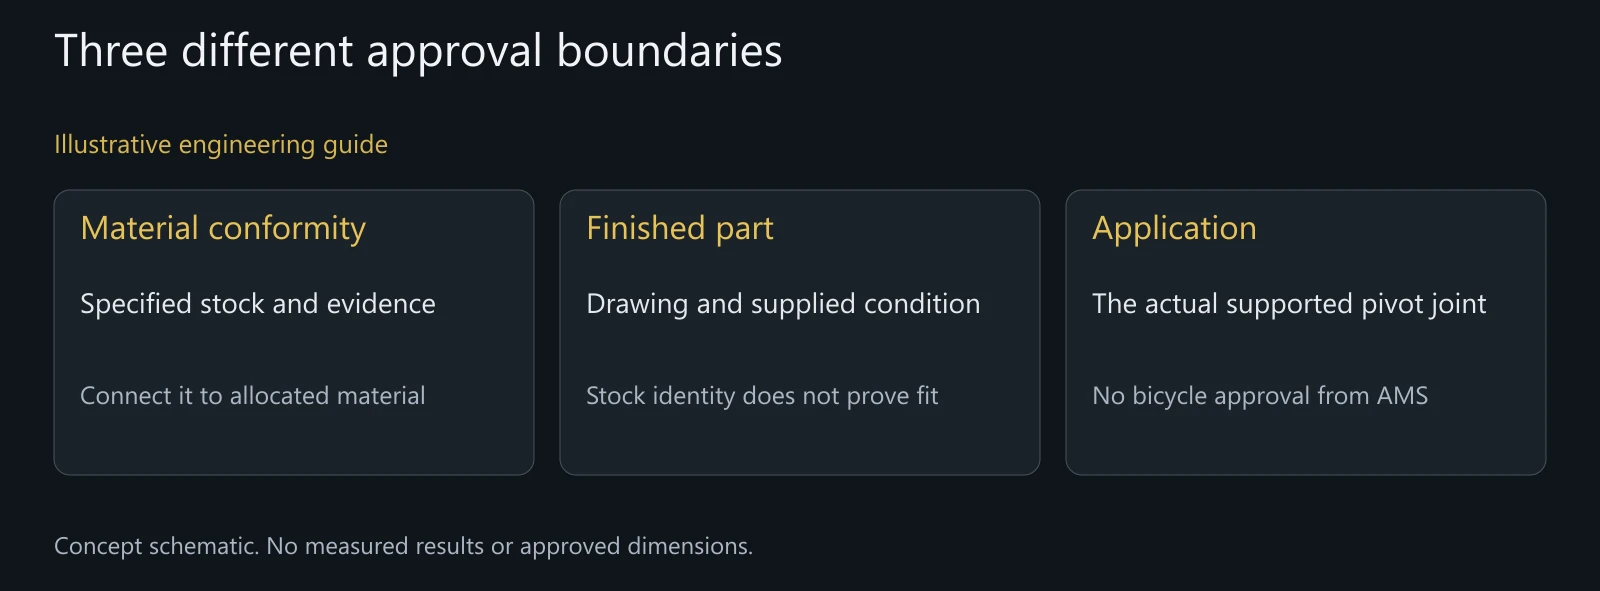This screenshot has height=591, width=1600.
Task: Select the Illustrative engineering guide subtitle
Action: point(221,145)
